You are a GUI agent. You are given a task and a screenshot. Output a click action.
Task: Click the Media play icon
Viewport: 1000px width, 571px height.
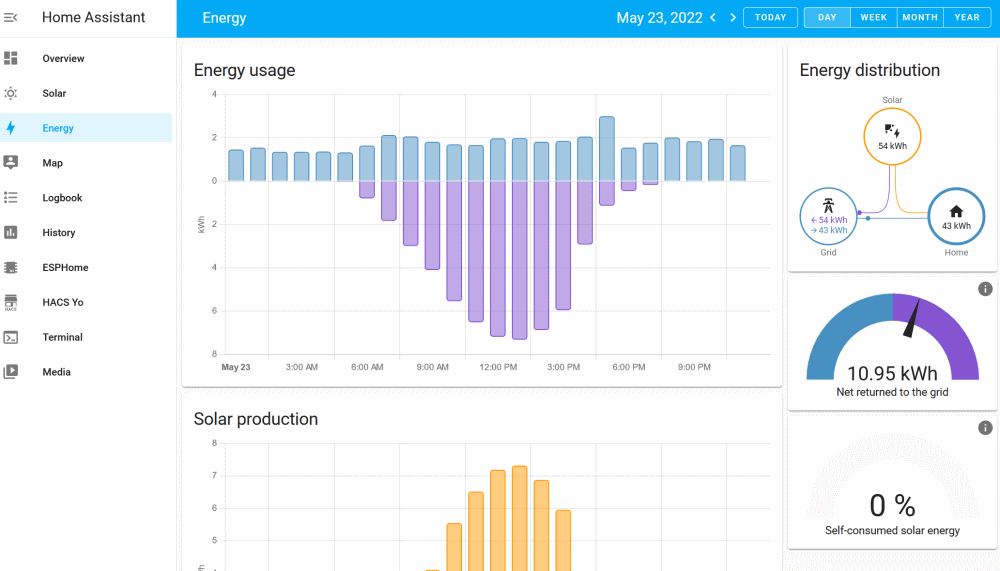(x=10, y=372)
